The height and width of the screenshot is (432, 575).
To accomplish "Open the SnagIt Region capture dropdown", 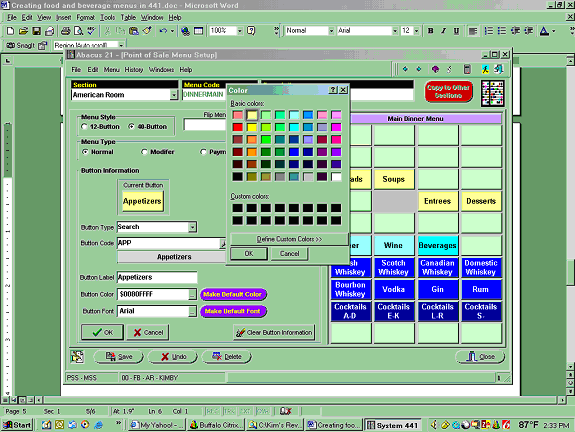I will pos(121,45).
